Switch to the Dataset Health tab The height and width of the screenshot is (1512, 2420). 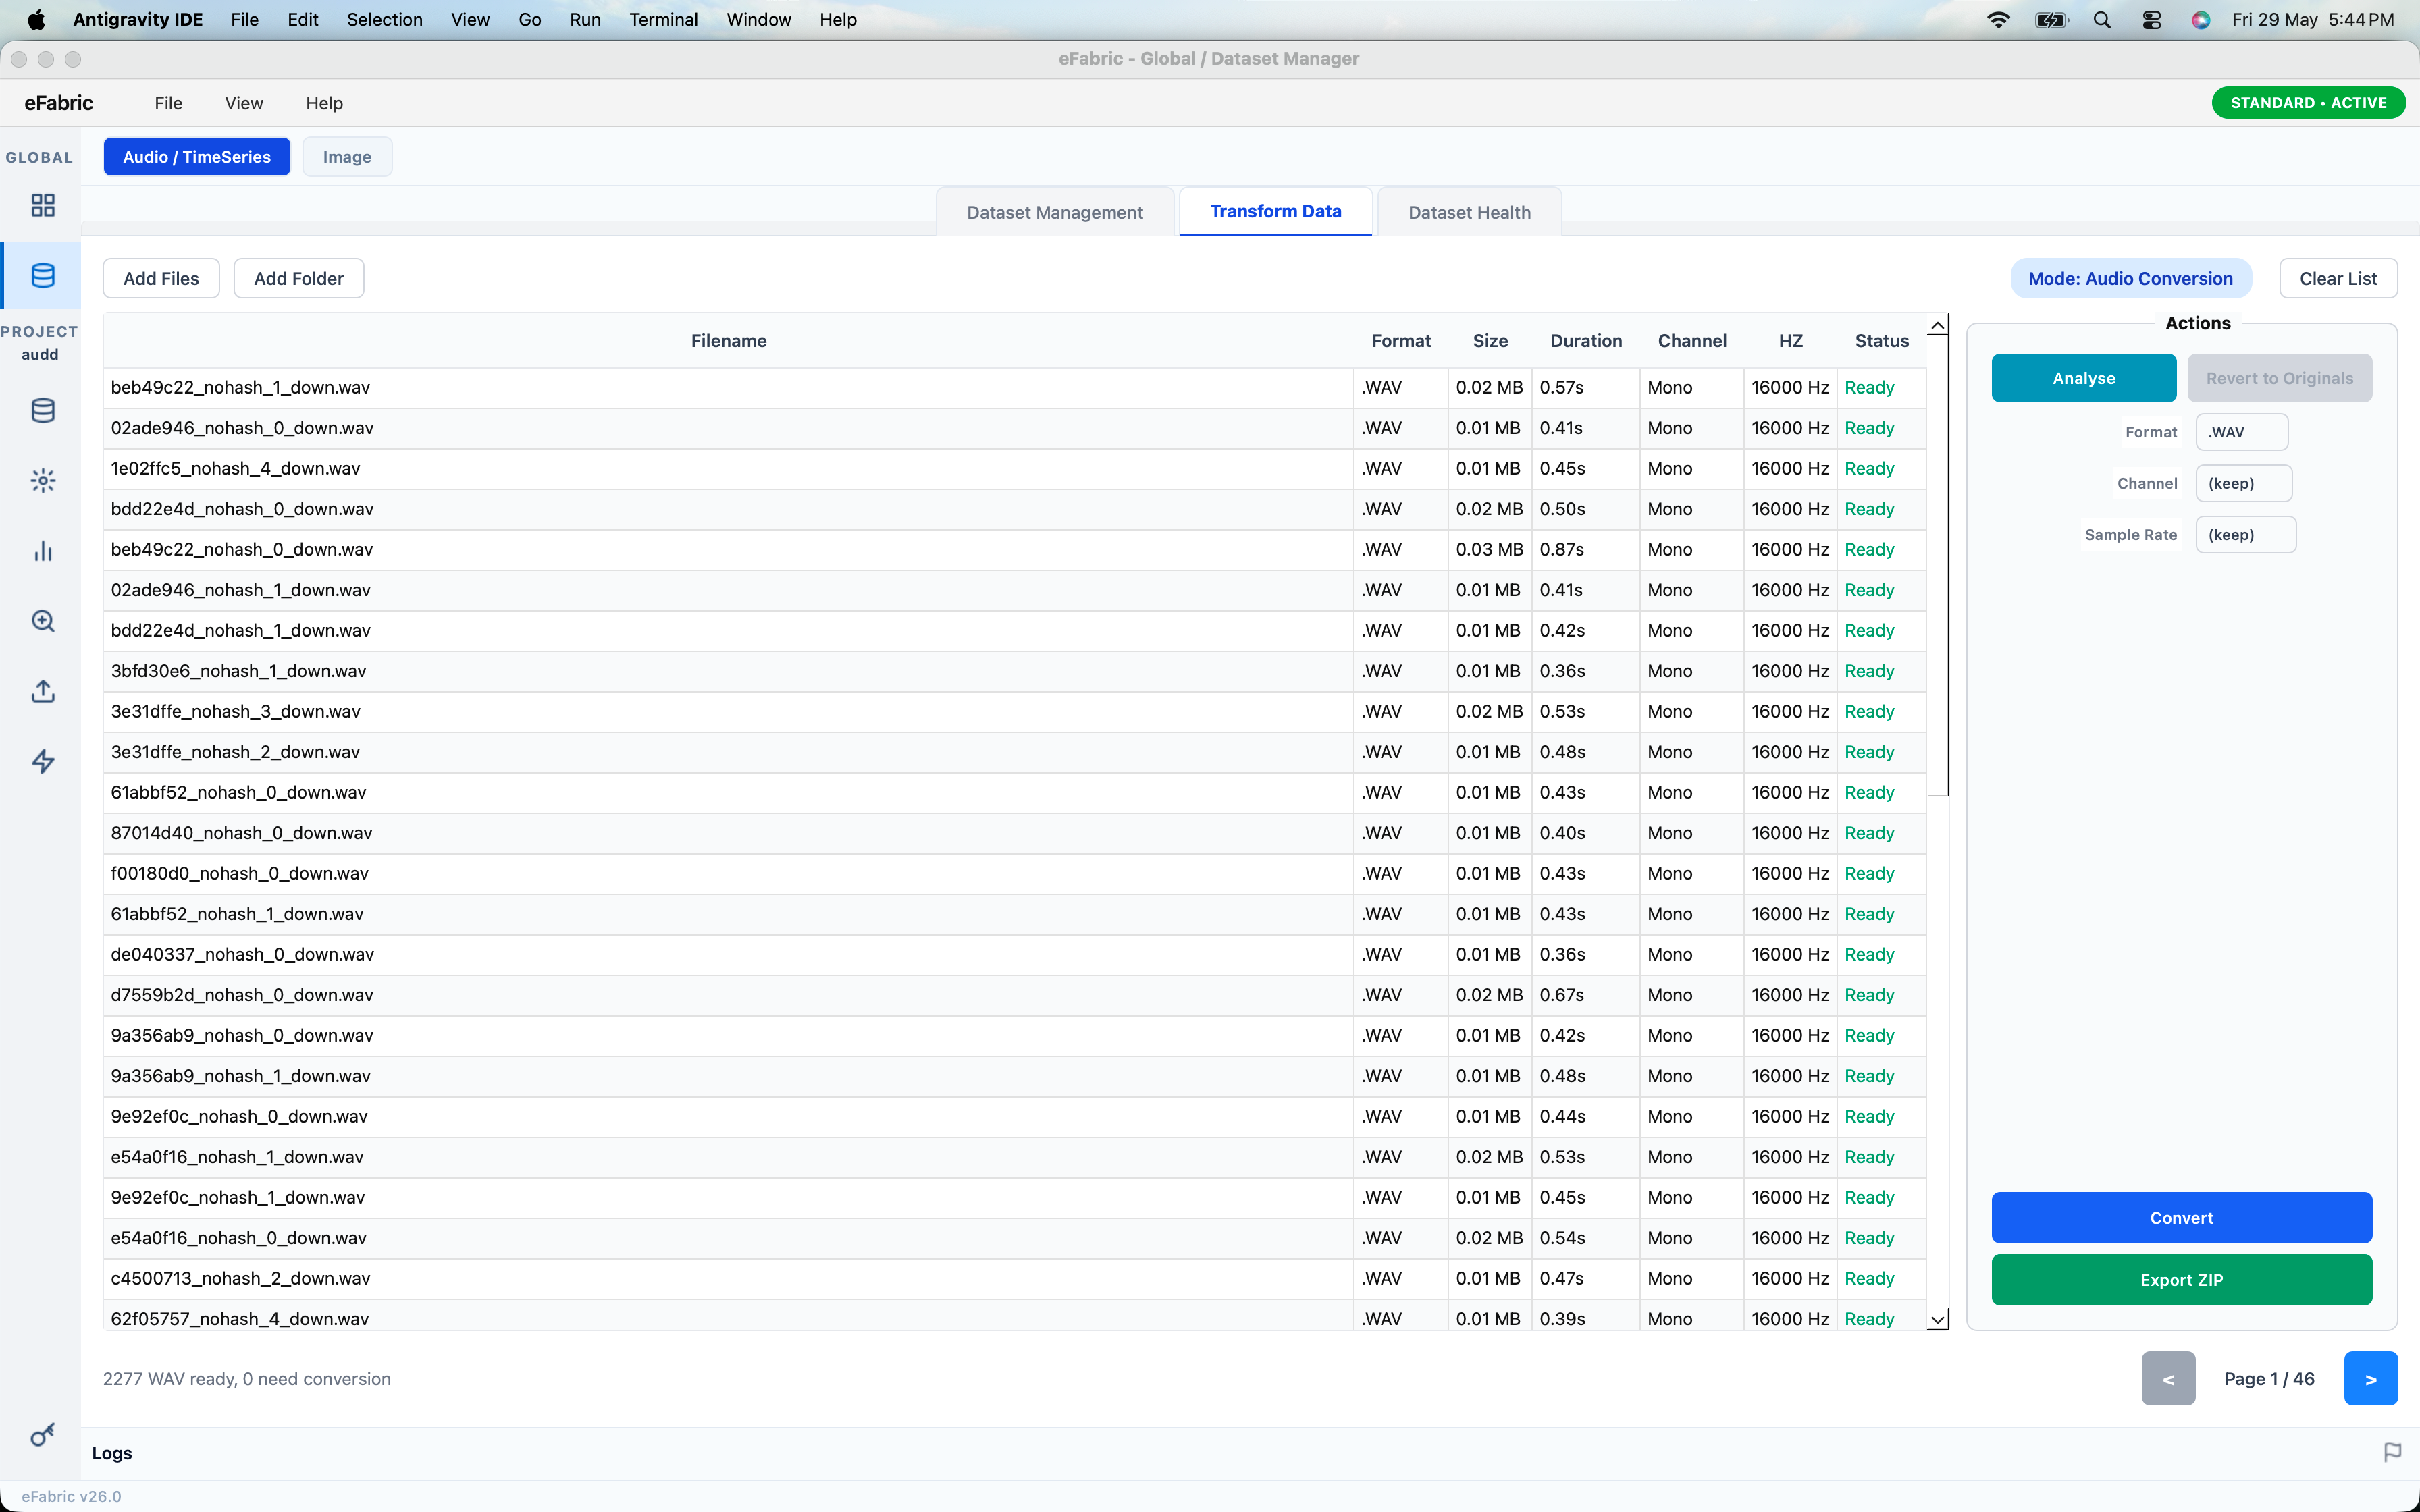click(x=1469, y=212)
